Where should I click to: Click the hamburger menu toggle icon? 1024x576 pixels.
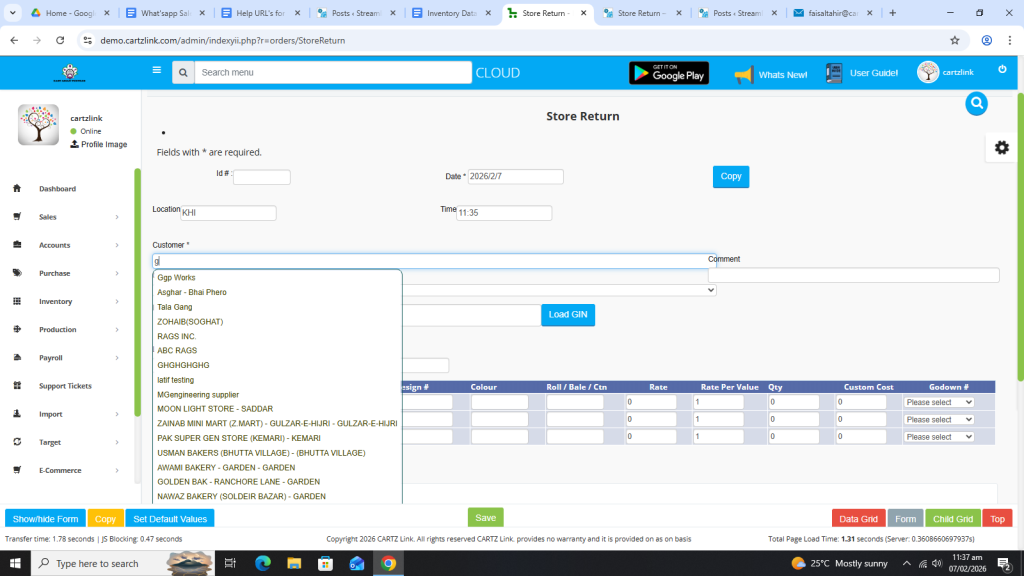click(156, 71)
